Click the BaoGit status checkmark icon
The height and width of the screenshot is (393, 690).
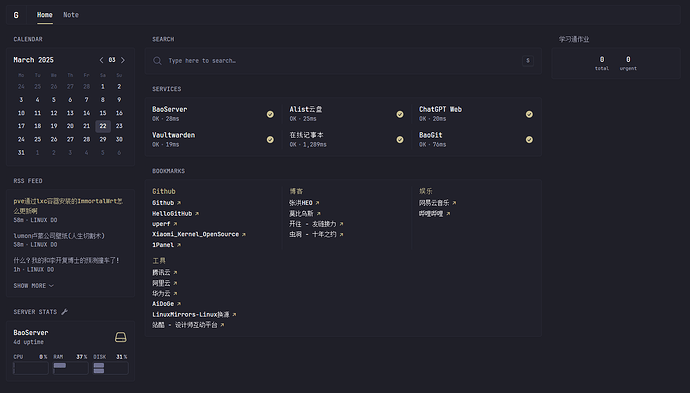(x=529, y=140)
